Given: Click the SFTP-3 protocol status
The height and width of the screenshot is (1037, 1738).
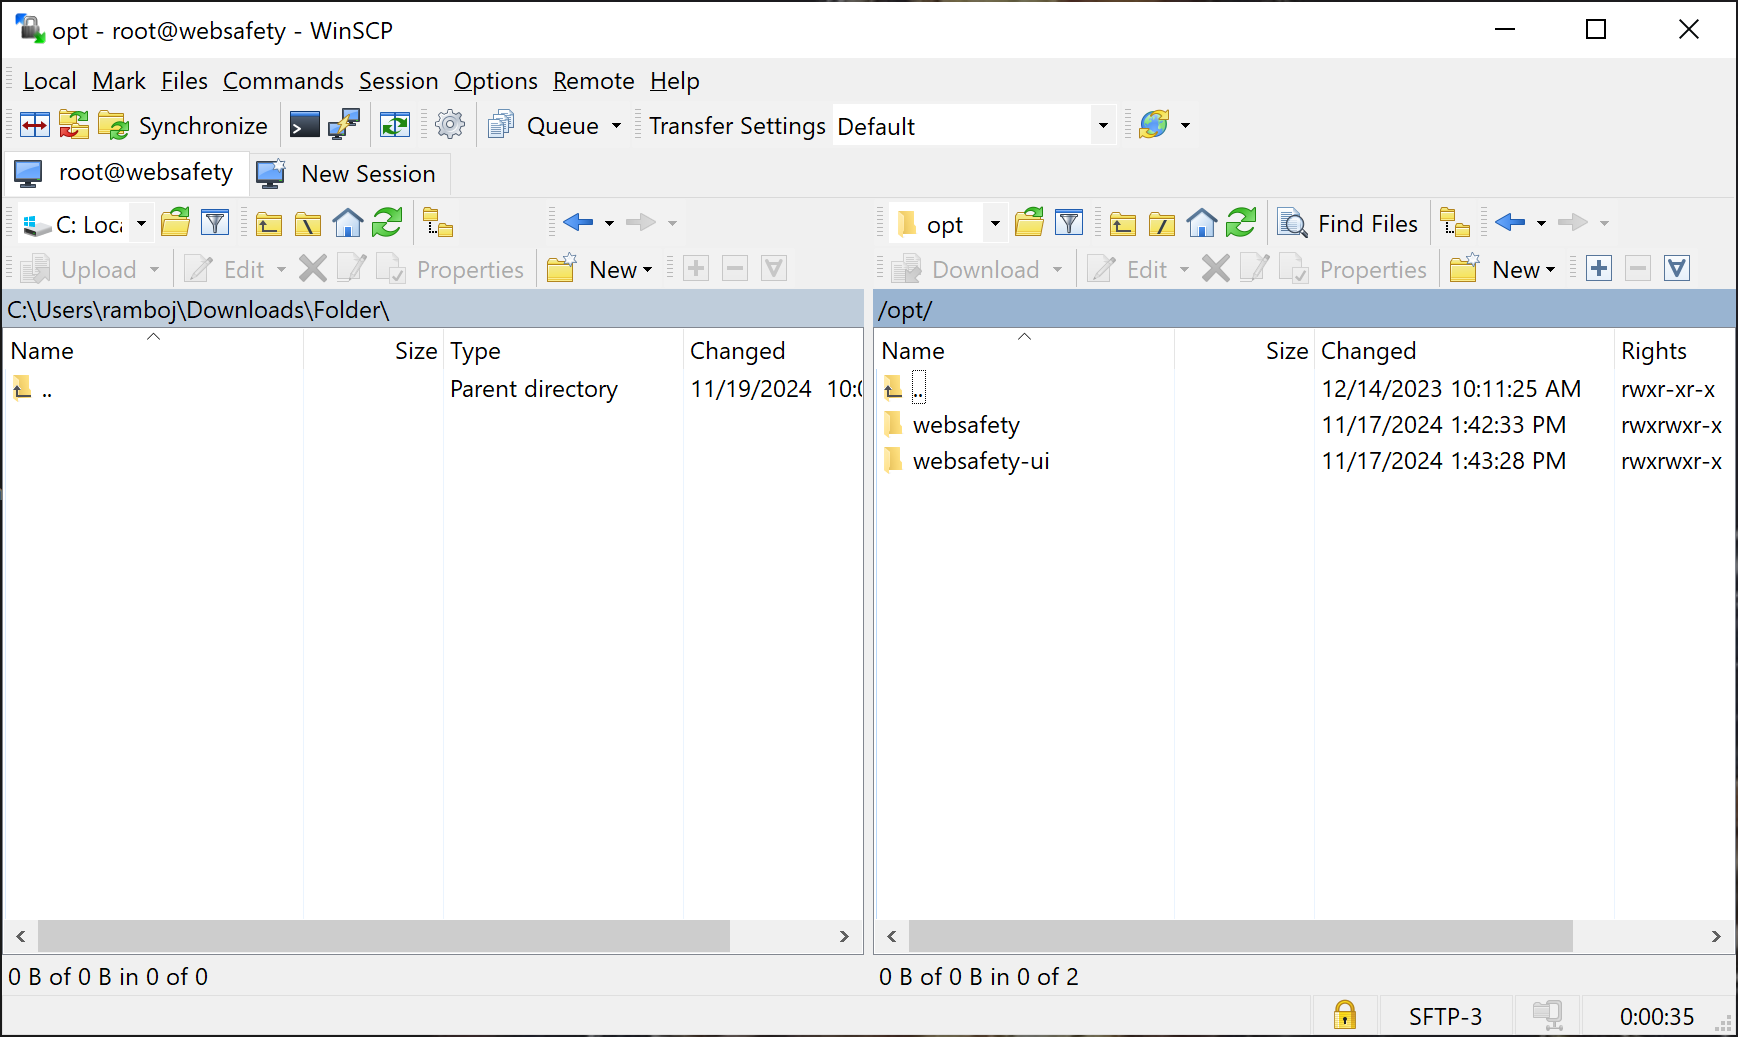Looking at the screenshot, I should (1445, 1016).
